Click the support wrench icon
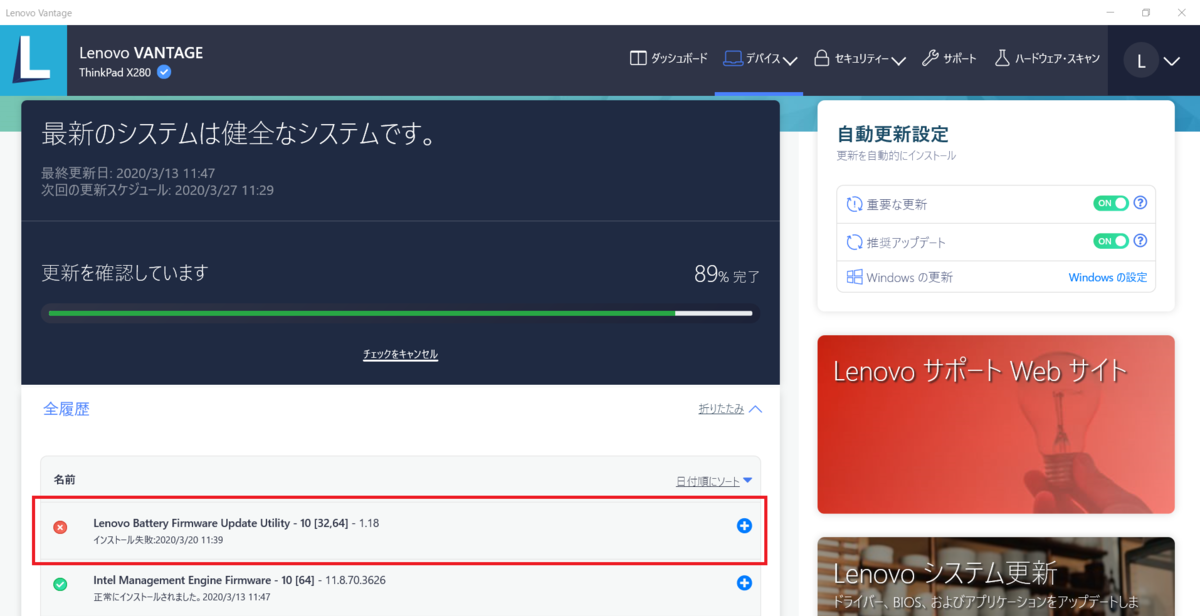 (928, 58)
